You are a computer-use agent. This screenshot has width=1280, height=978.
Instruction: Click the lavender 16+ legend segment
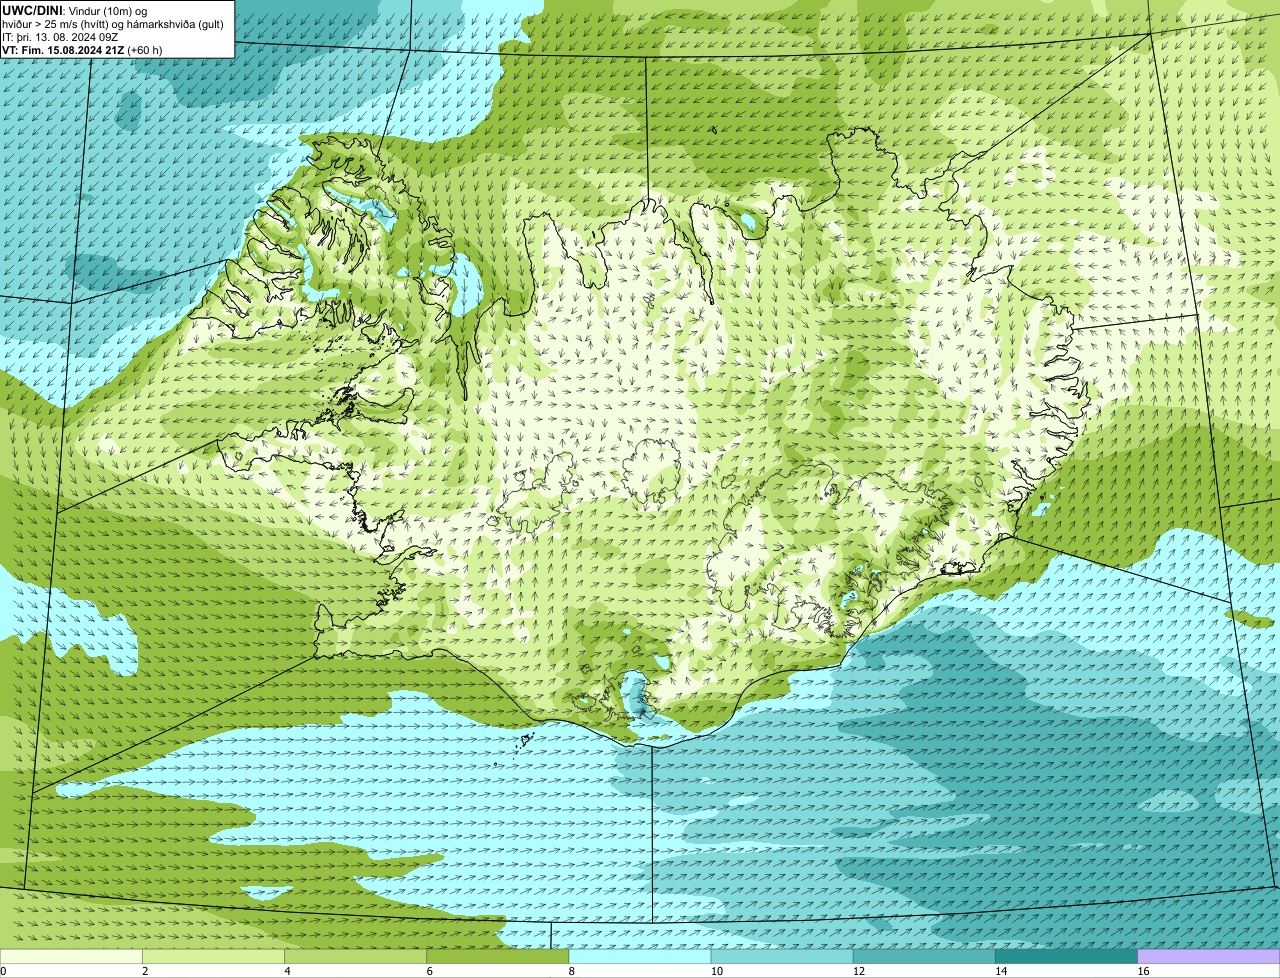[x=1209, y=956]
